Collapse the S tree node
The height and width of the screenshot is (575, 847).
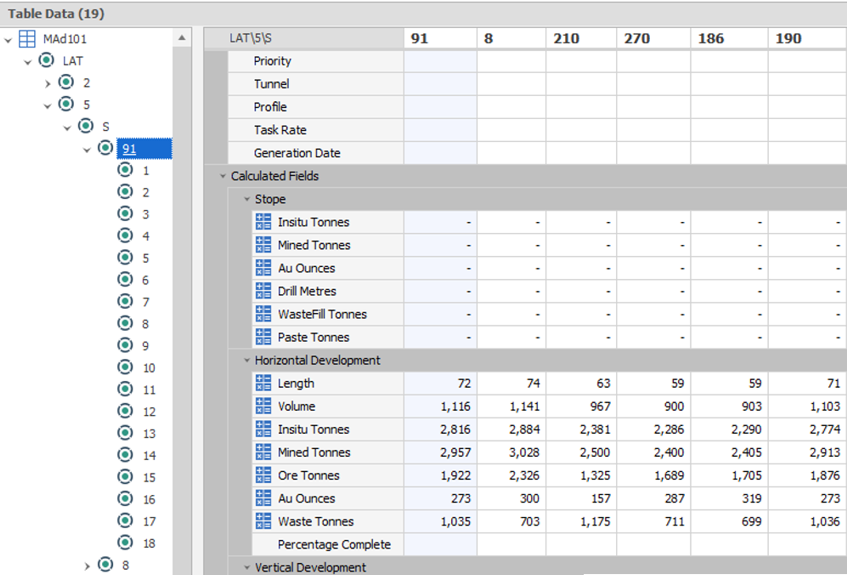[67, 128]
